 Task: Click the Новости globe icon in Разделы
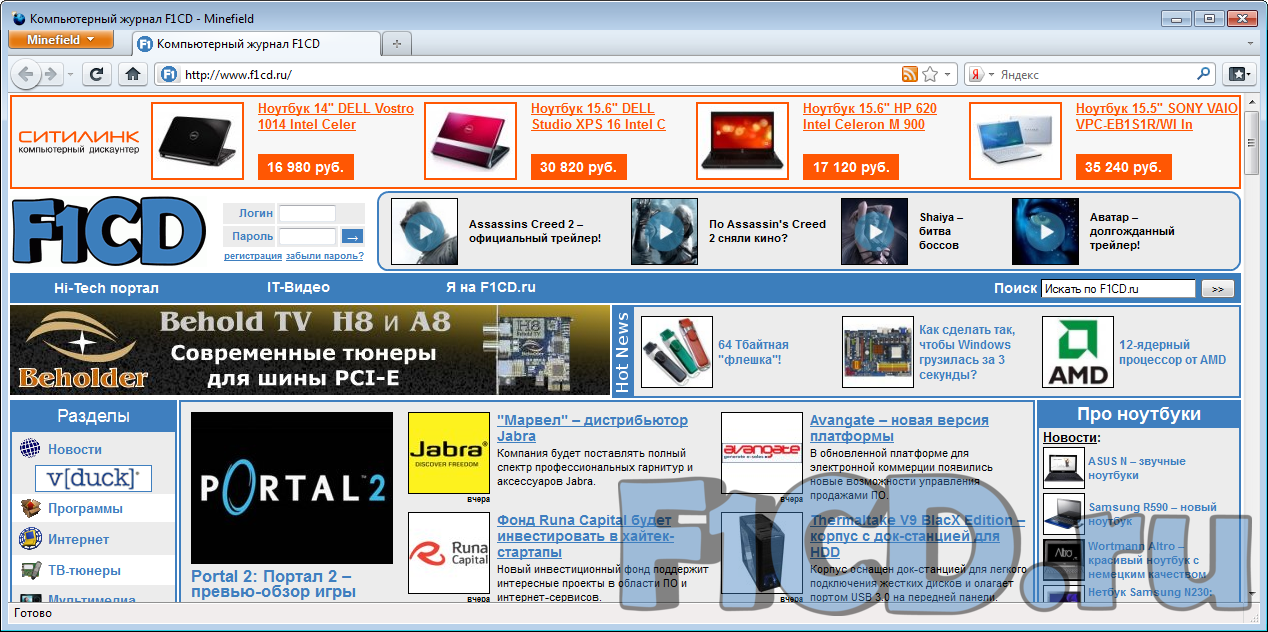pos(30,449)
